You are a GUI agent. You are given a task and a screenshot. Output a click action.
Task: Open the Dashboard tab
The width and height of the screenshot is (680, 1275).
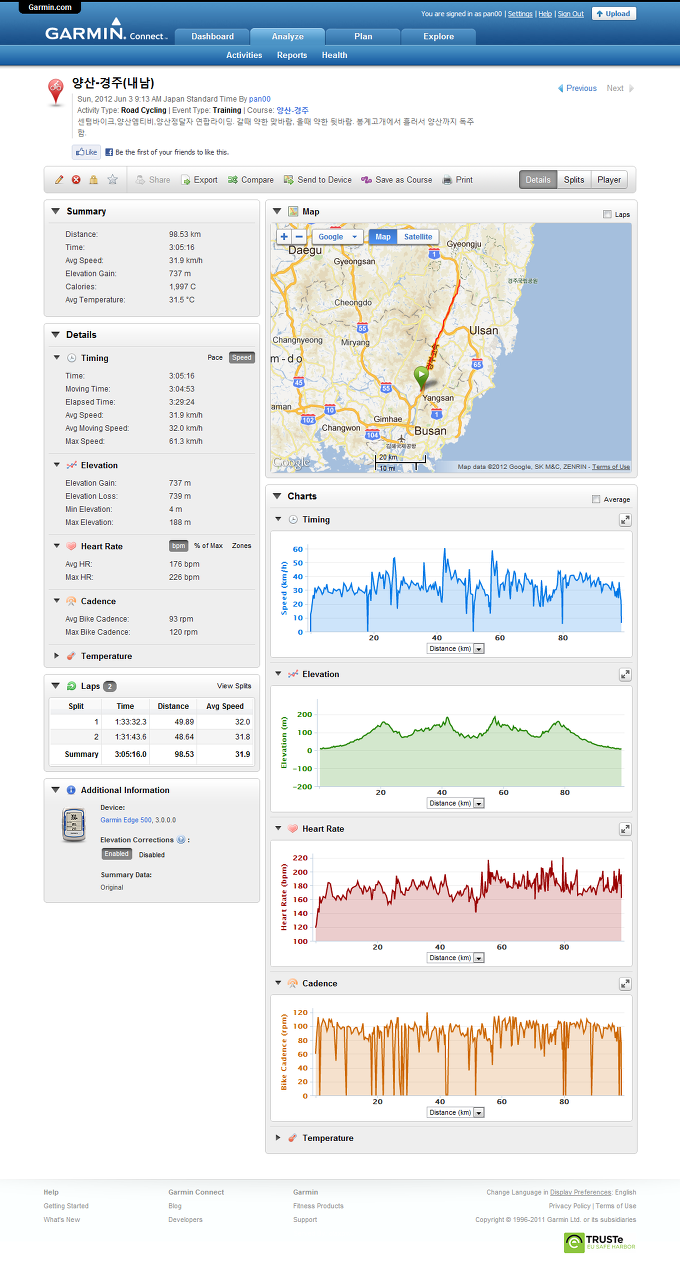(212, 37)
